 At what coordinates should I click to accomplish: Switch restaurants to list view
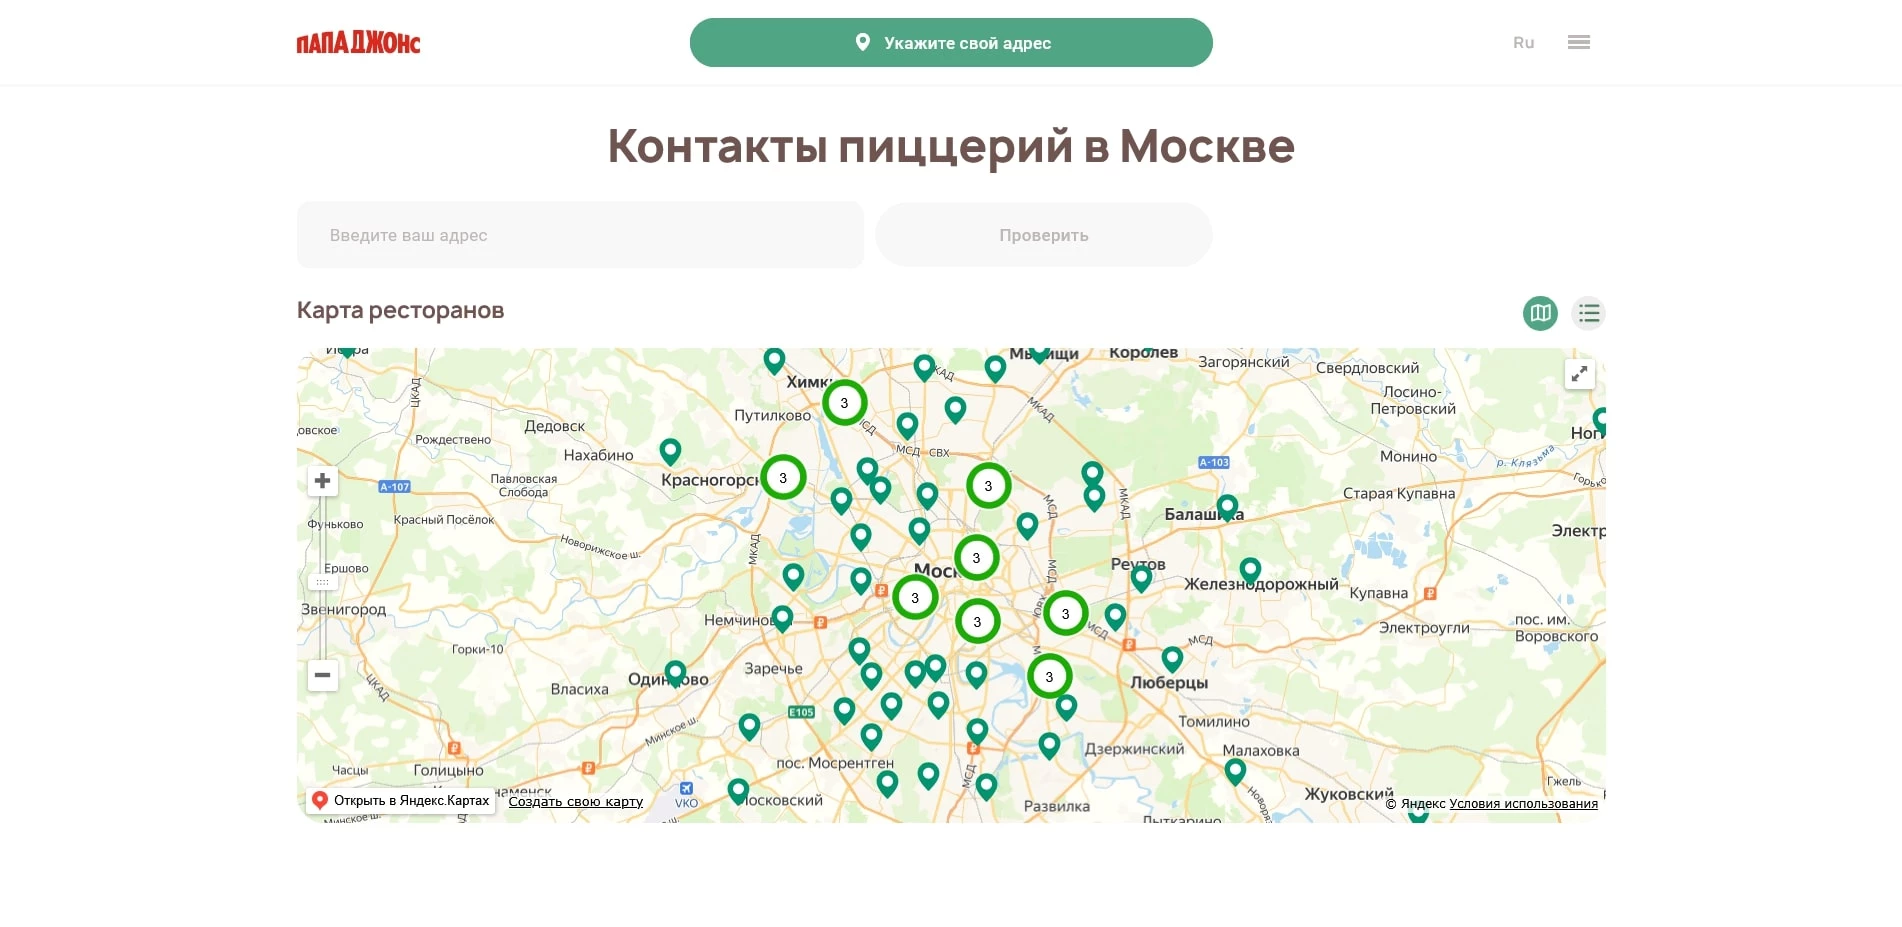[x=1589, y=313]
